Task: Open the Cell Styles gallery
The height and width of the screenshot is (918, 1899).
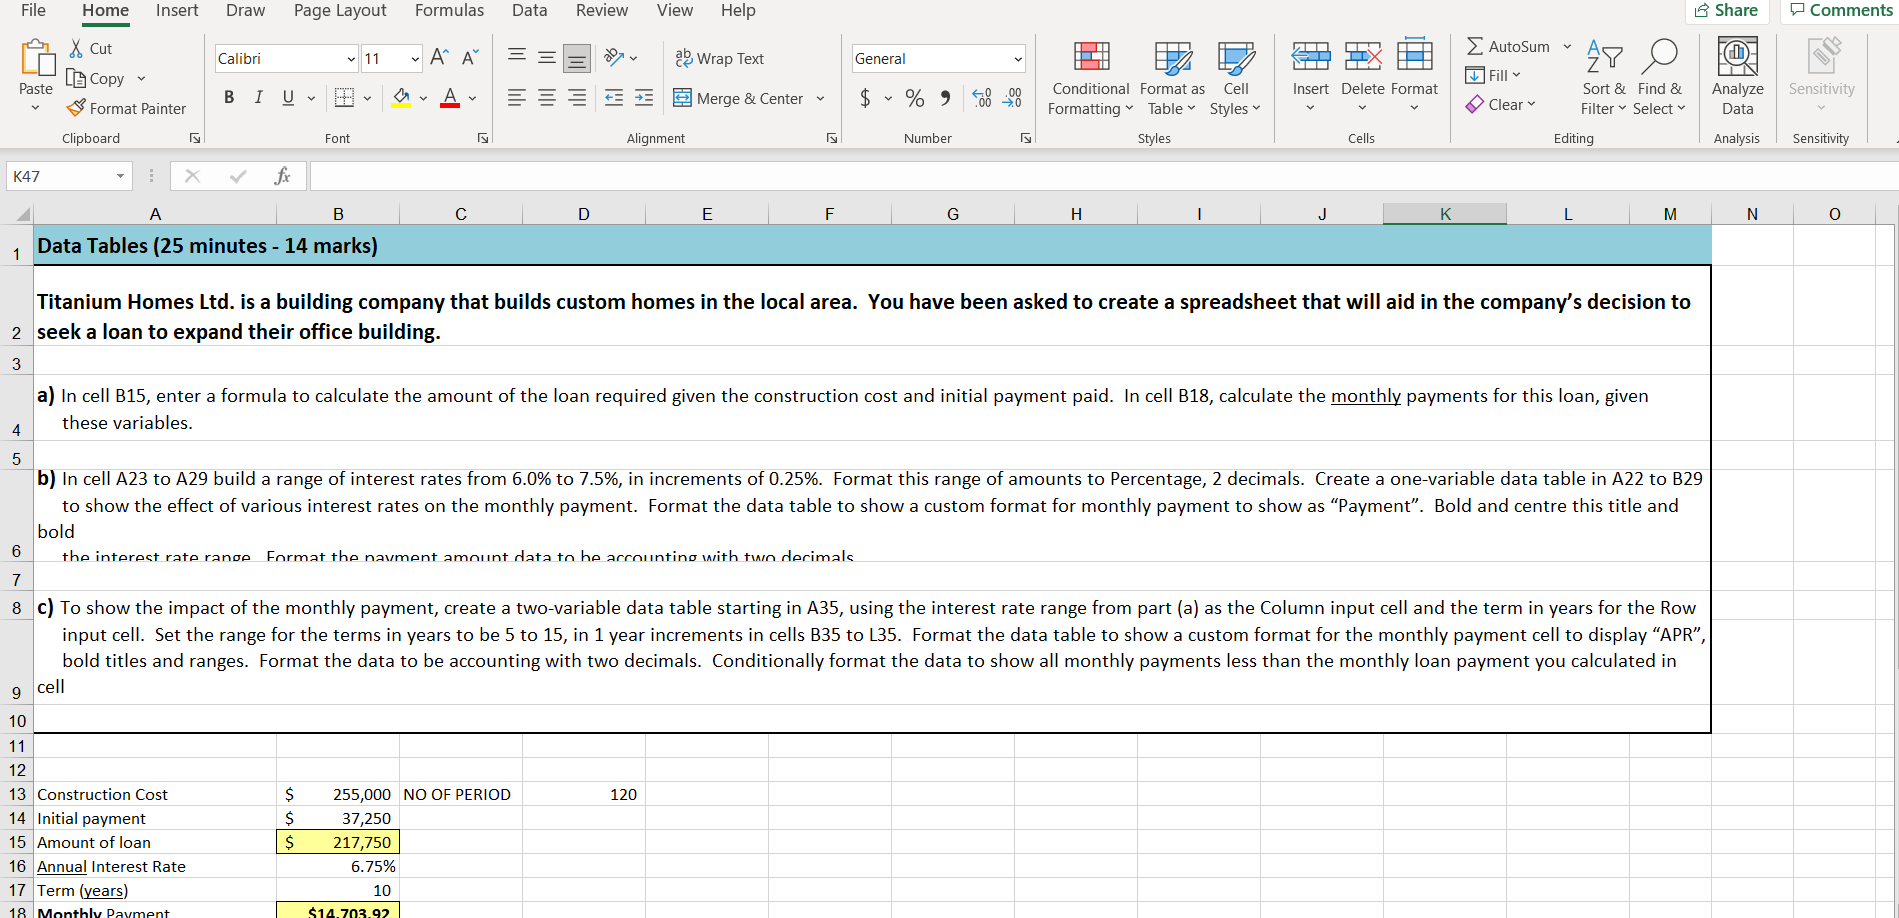Action: click(1236, 80)
